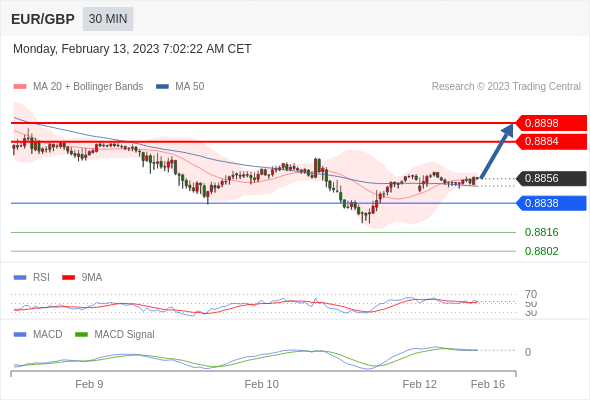Select the 0.8838 blue pivot label

551,203
